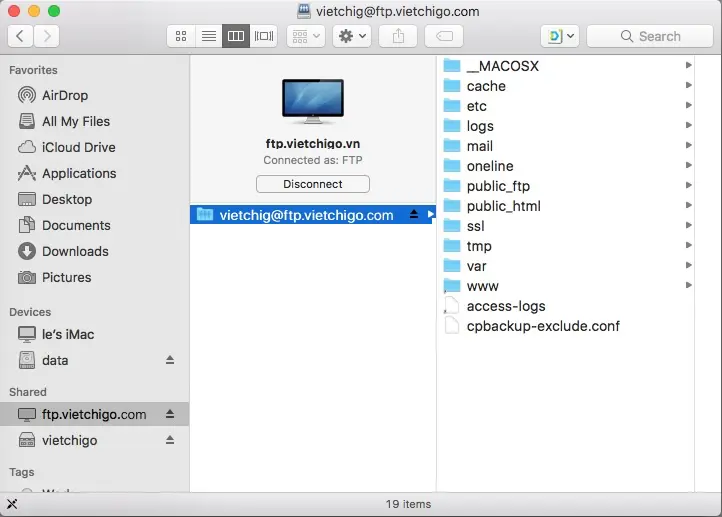
Task: Switch to Cover Flow view
Action: click(x=264, y=36)
